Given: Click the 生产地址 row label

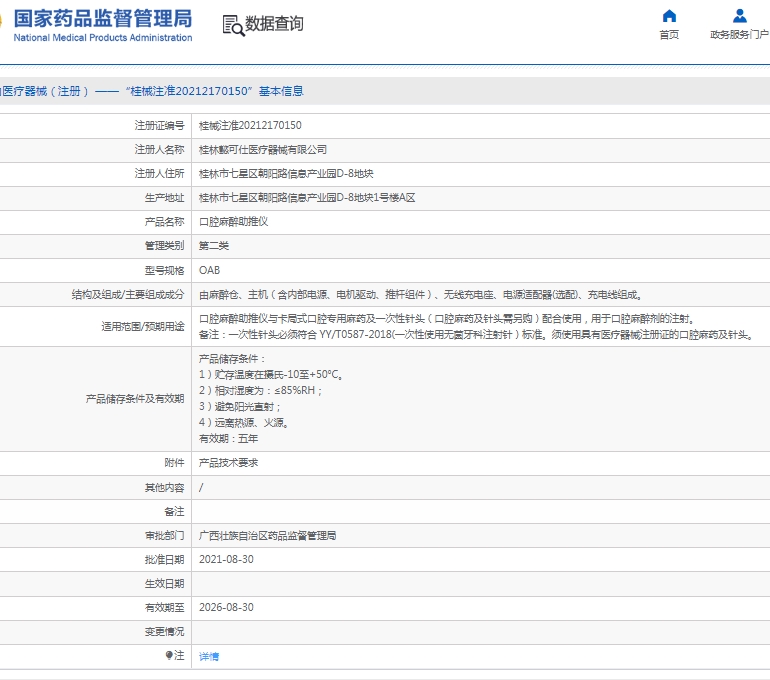Looking at the screenshot, I should [x=165, y=198].
